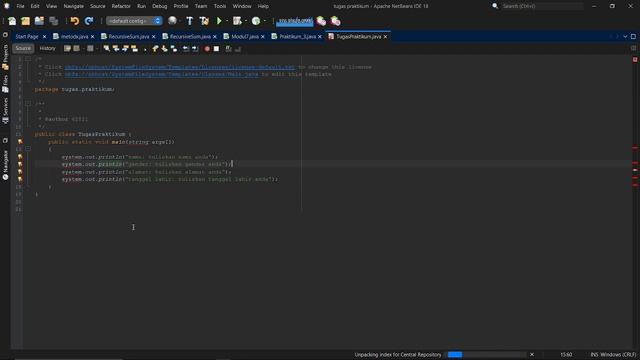Viewport: 640px width, 360px height.
Task: Jump to the previous bookmark using its icon
Action: (155, 49)
